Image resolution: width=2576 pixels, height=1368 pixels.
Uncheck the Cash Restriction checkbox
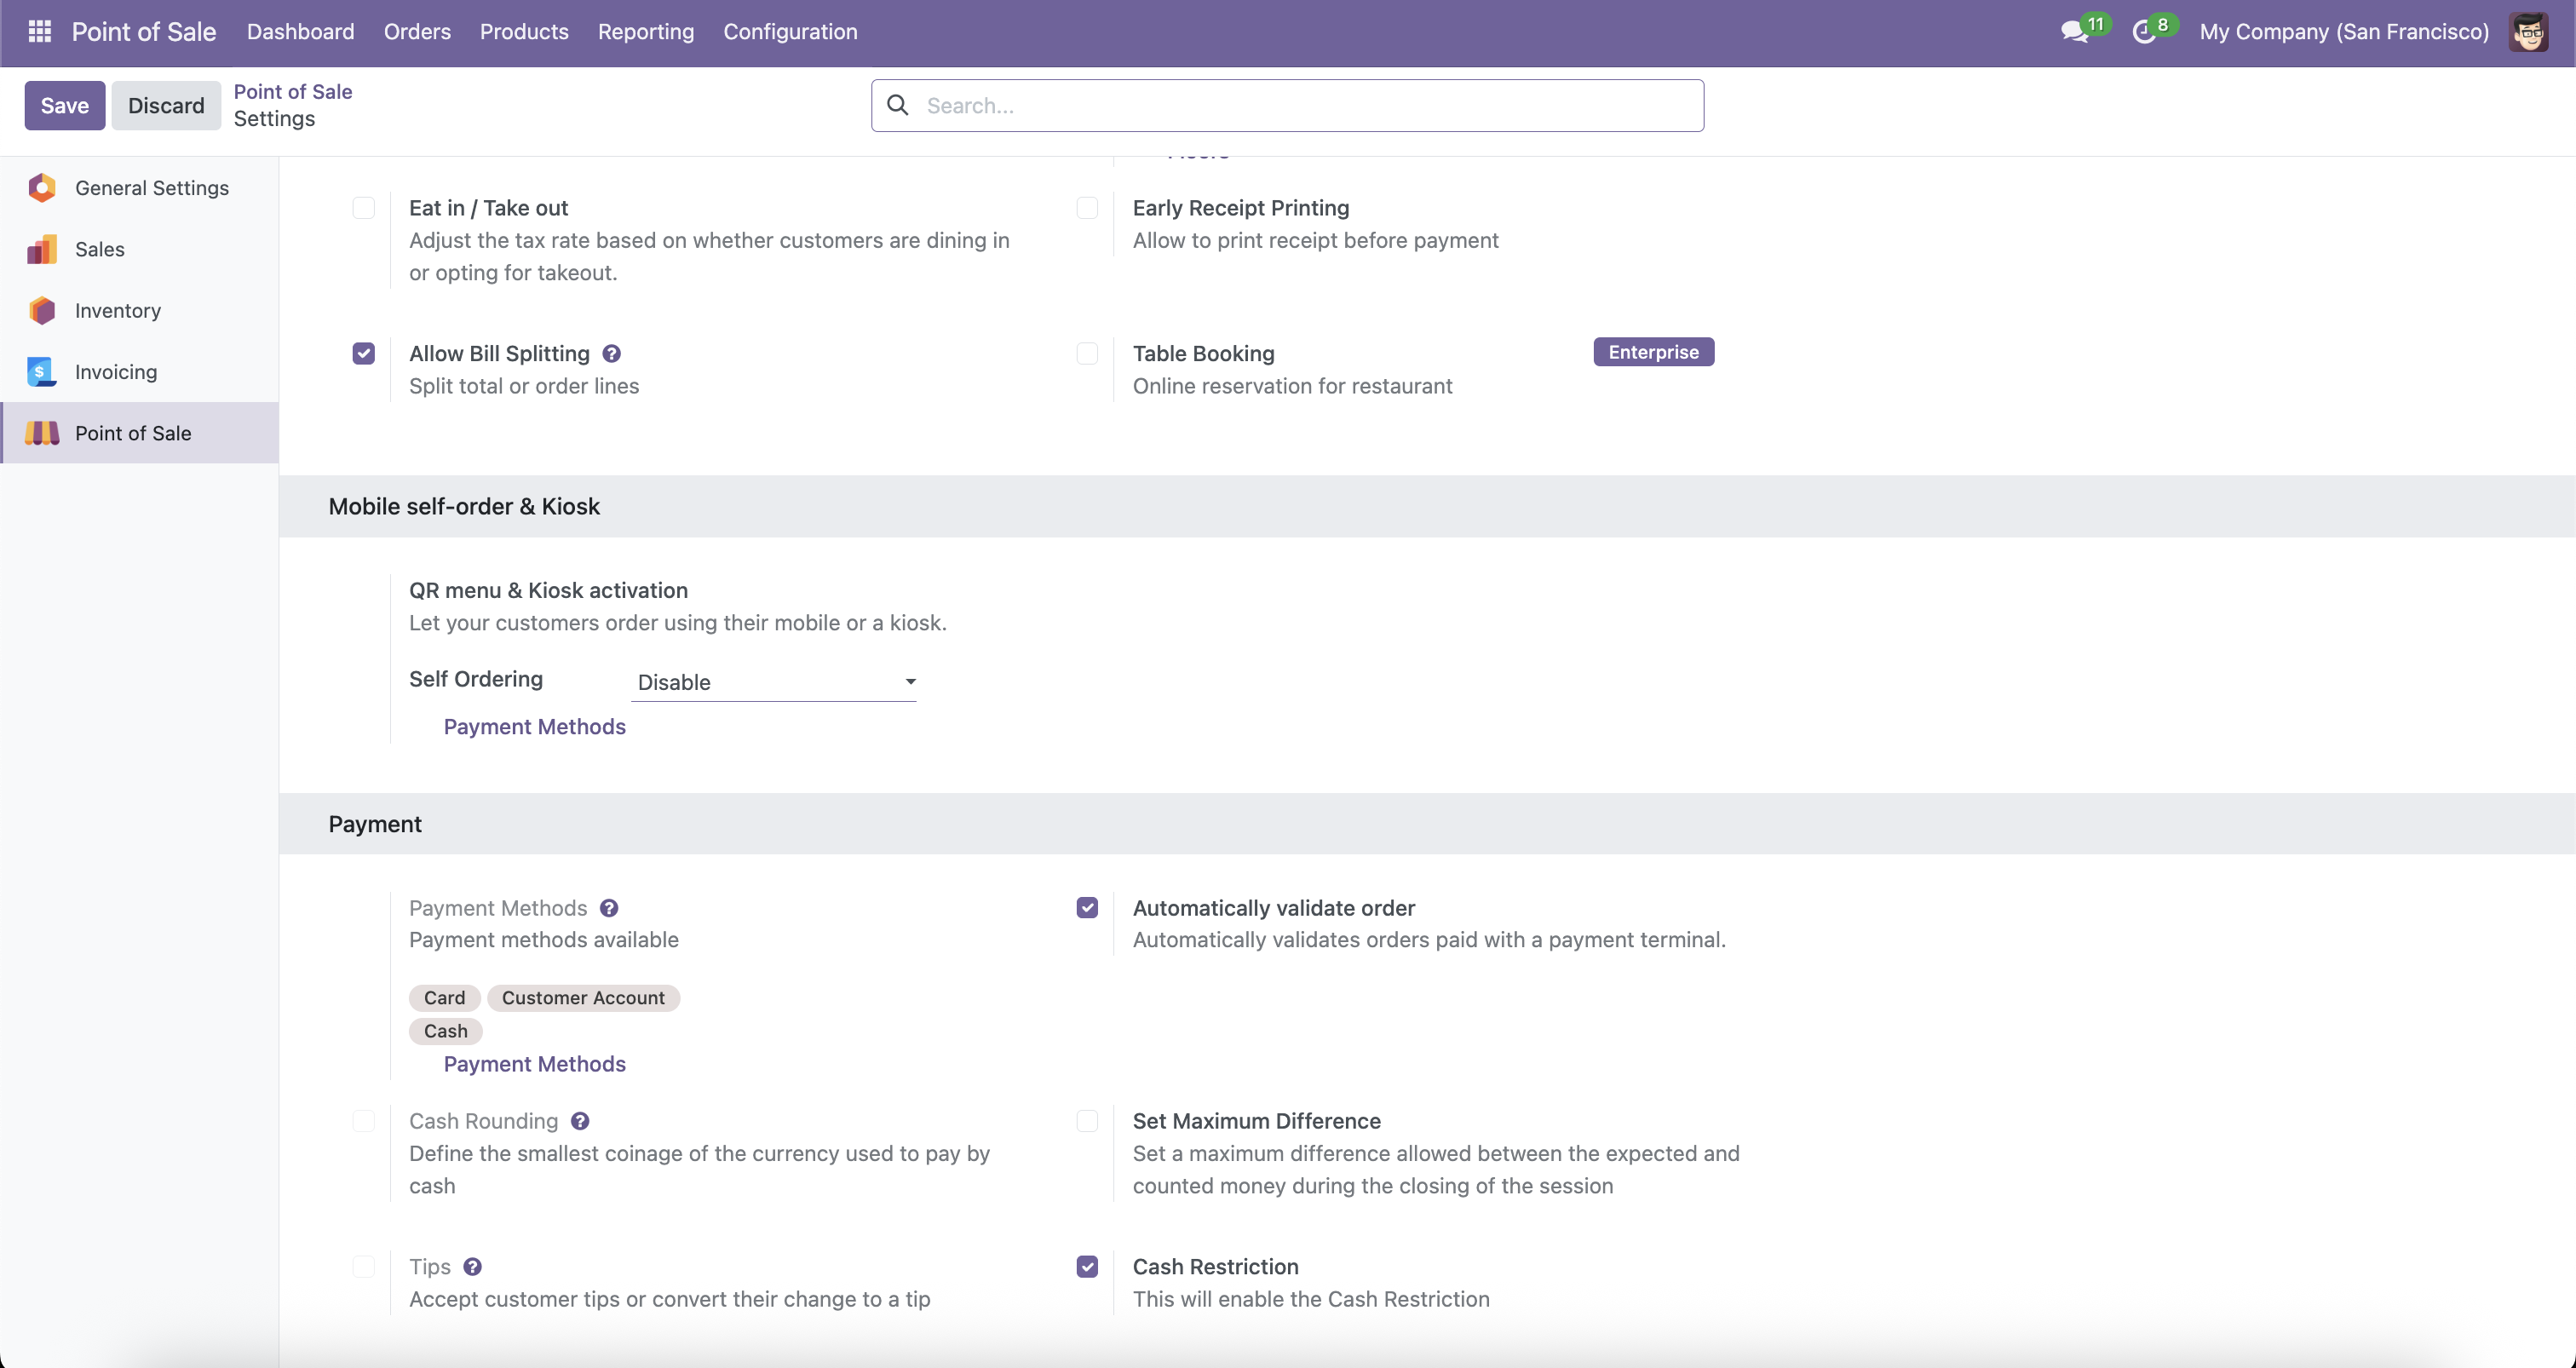coord(1087,1267)
